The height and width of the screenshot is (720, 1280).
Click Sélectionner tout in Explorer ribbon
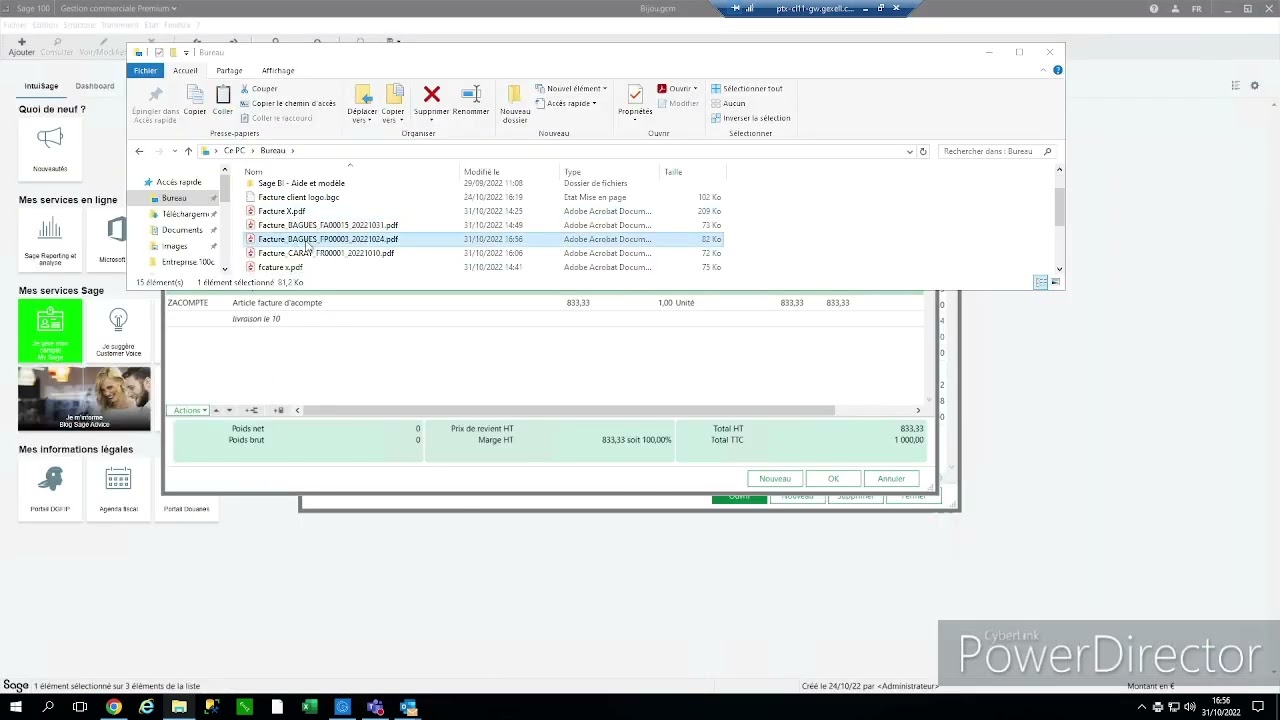pyautogui.click(x=747, y=89)
